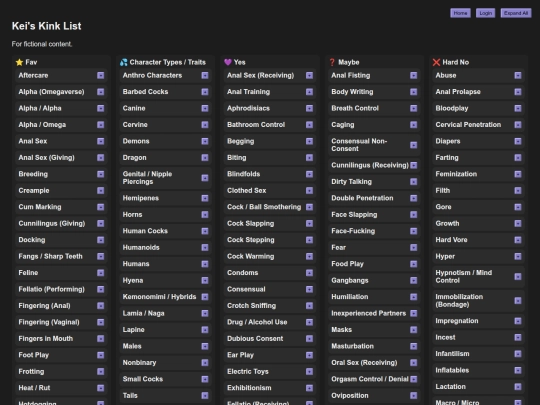This screenshot has height=405, width=540.
Task: Click the square icon beside Electric Toys
Action: [309, 371]
